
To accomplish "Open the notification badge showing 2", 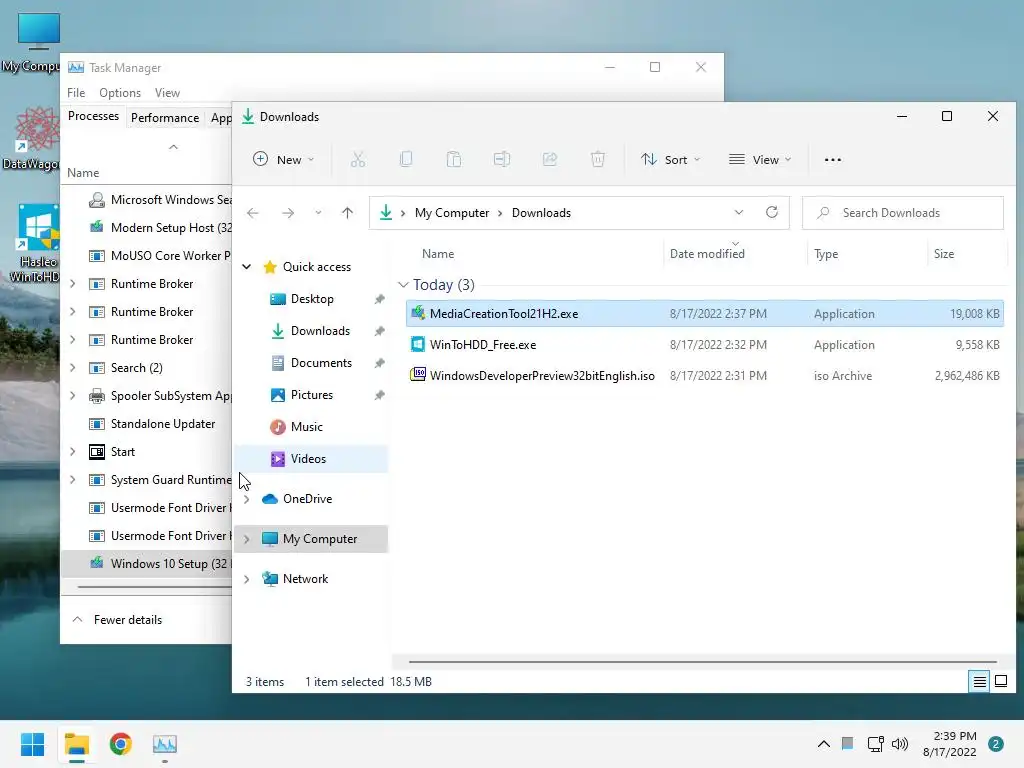I will pos(996,744).
